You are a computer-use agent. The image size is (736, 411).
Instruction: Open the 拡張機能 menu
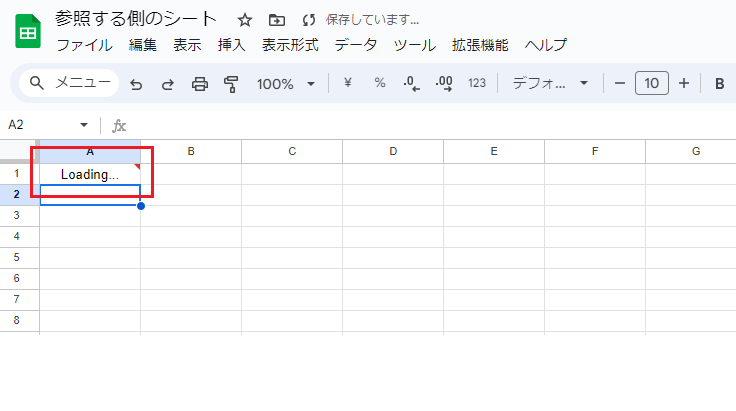[480, 45]
